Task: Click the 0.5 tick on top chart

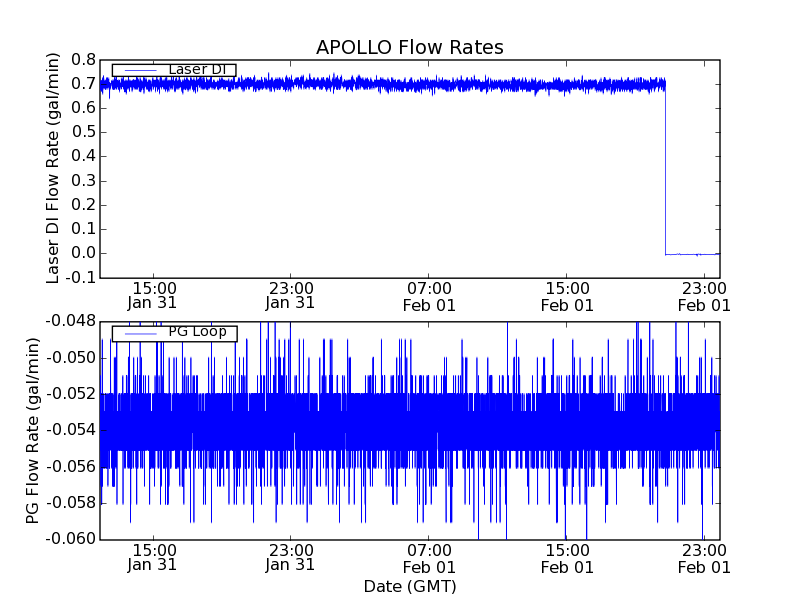Action: pyautogui.click(x=83, y=132)
